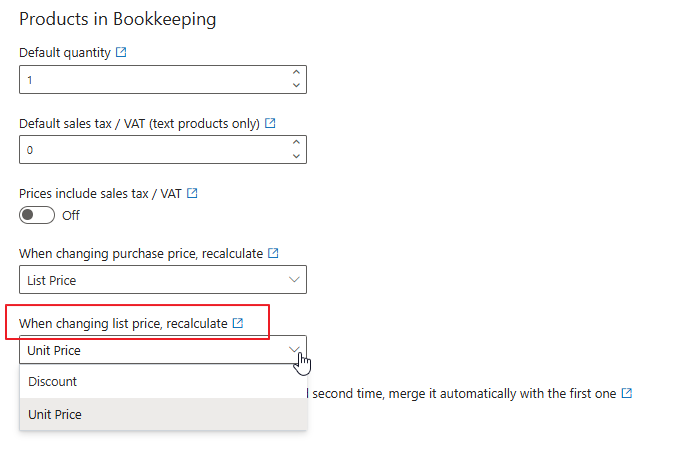Toggle Prices include sales tax / VAT switch
This screenshot has width=688, height=451.
[37, 215]
